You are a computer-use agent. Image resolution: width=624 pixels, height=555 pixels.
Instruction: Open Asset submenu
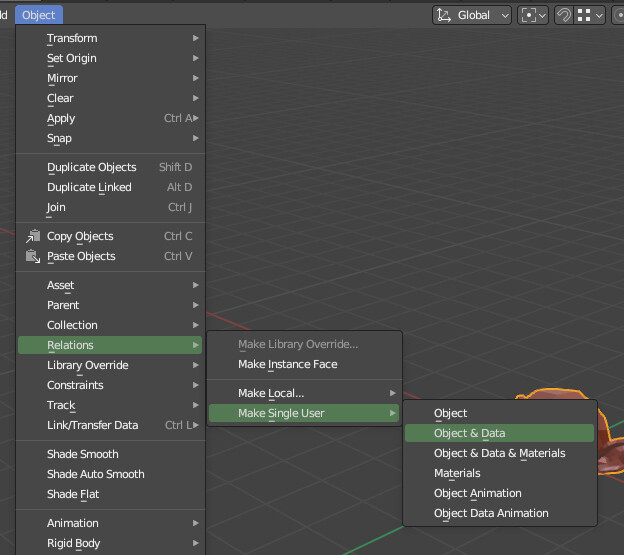[110, 285]
